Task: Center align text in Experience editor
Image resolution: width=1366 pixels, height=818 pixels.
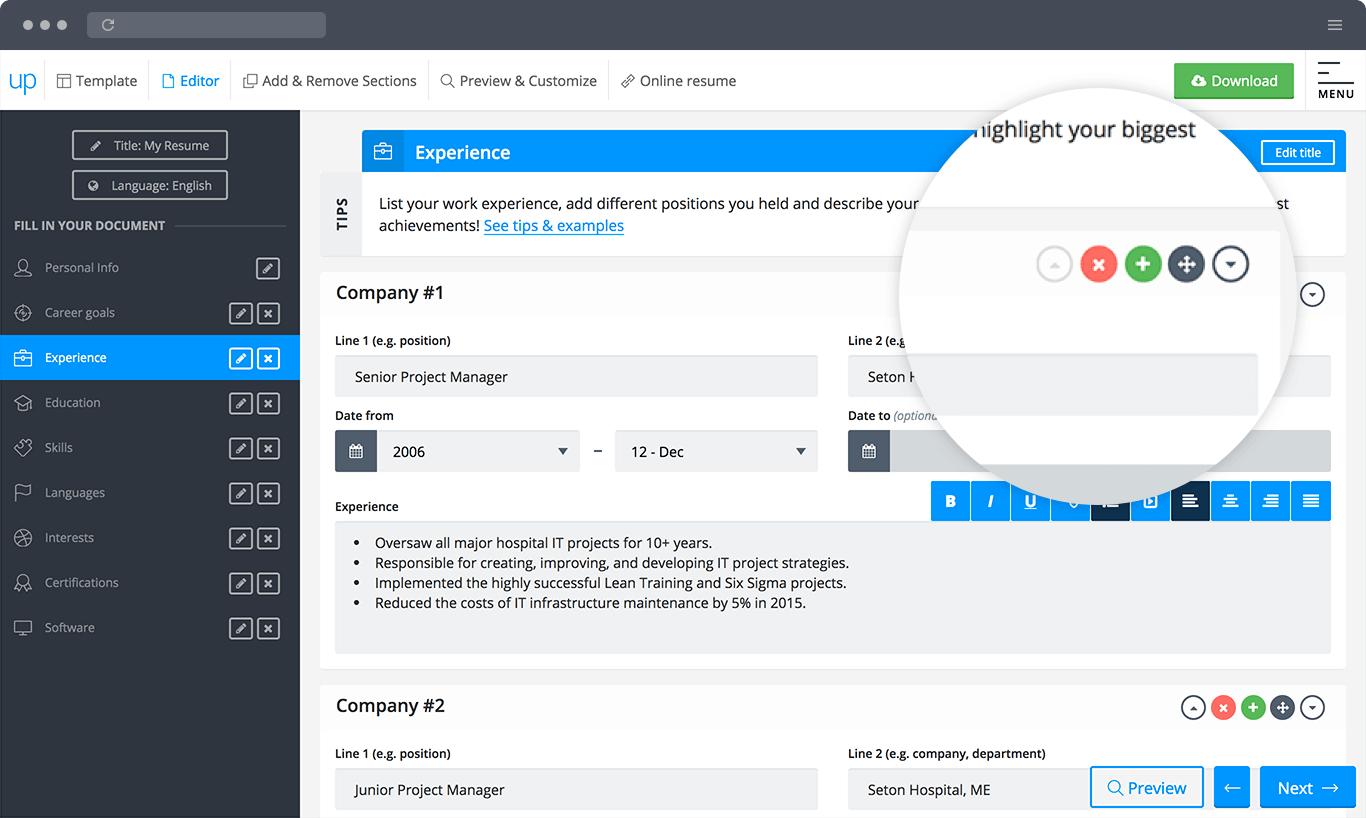Action: pos(1230,501)
